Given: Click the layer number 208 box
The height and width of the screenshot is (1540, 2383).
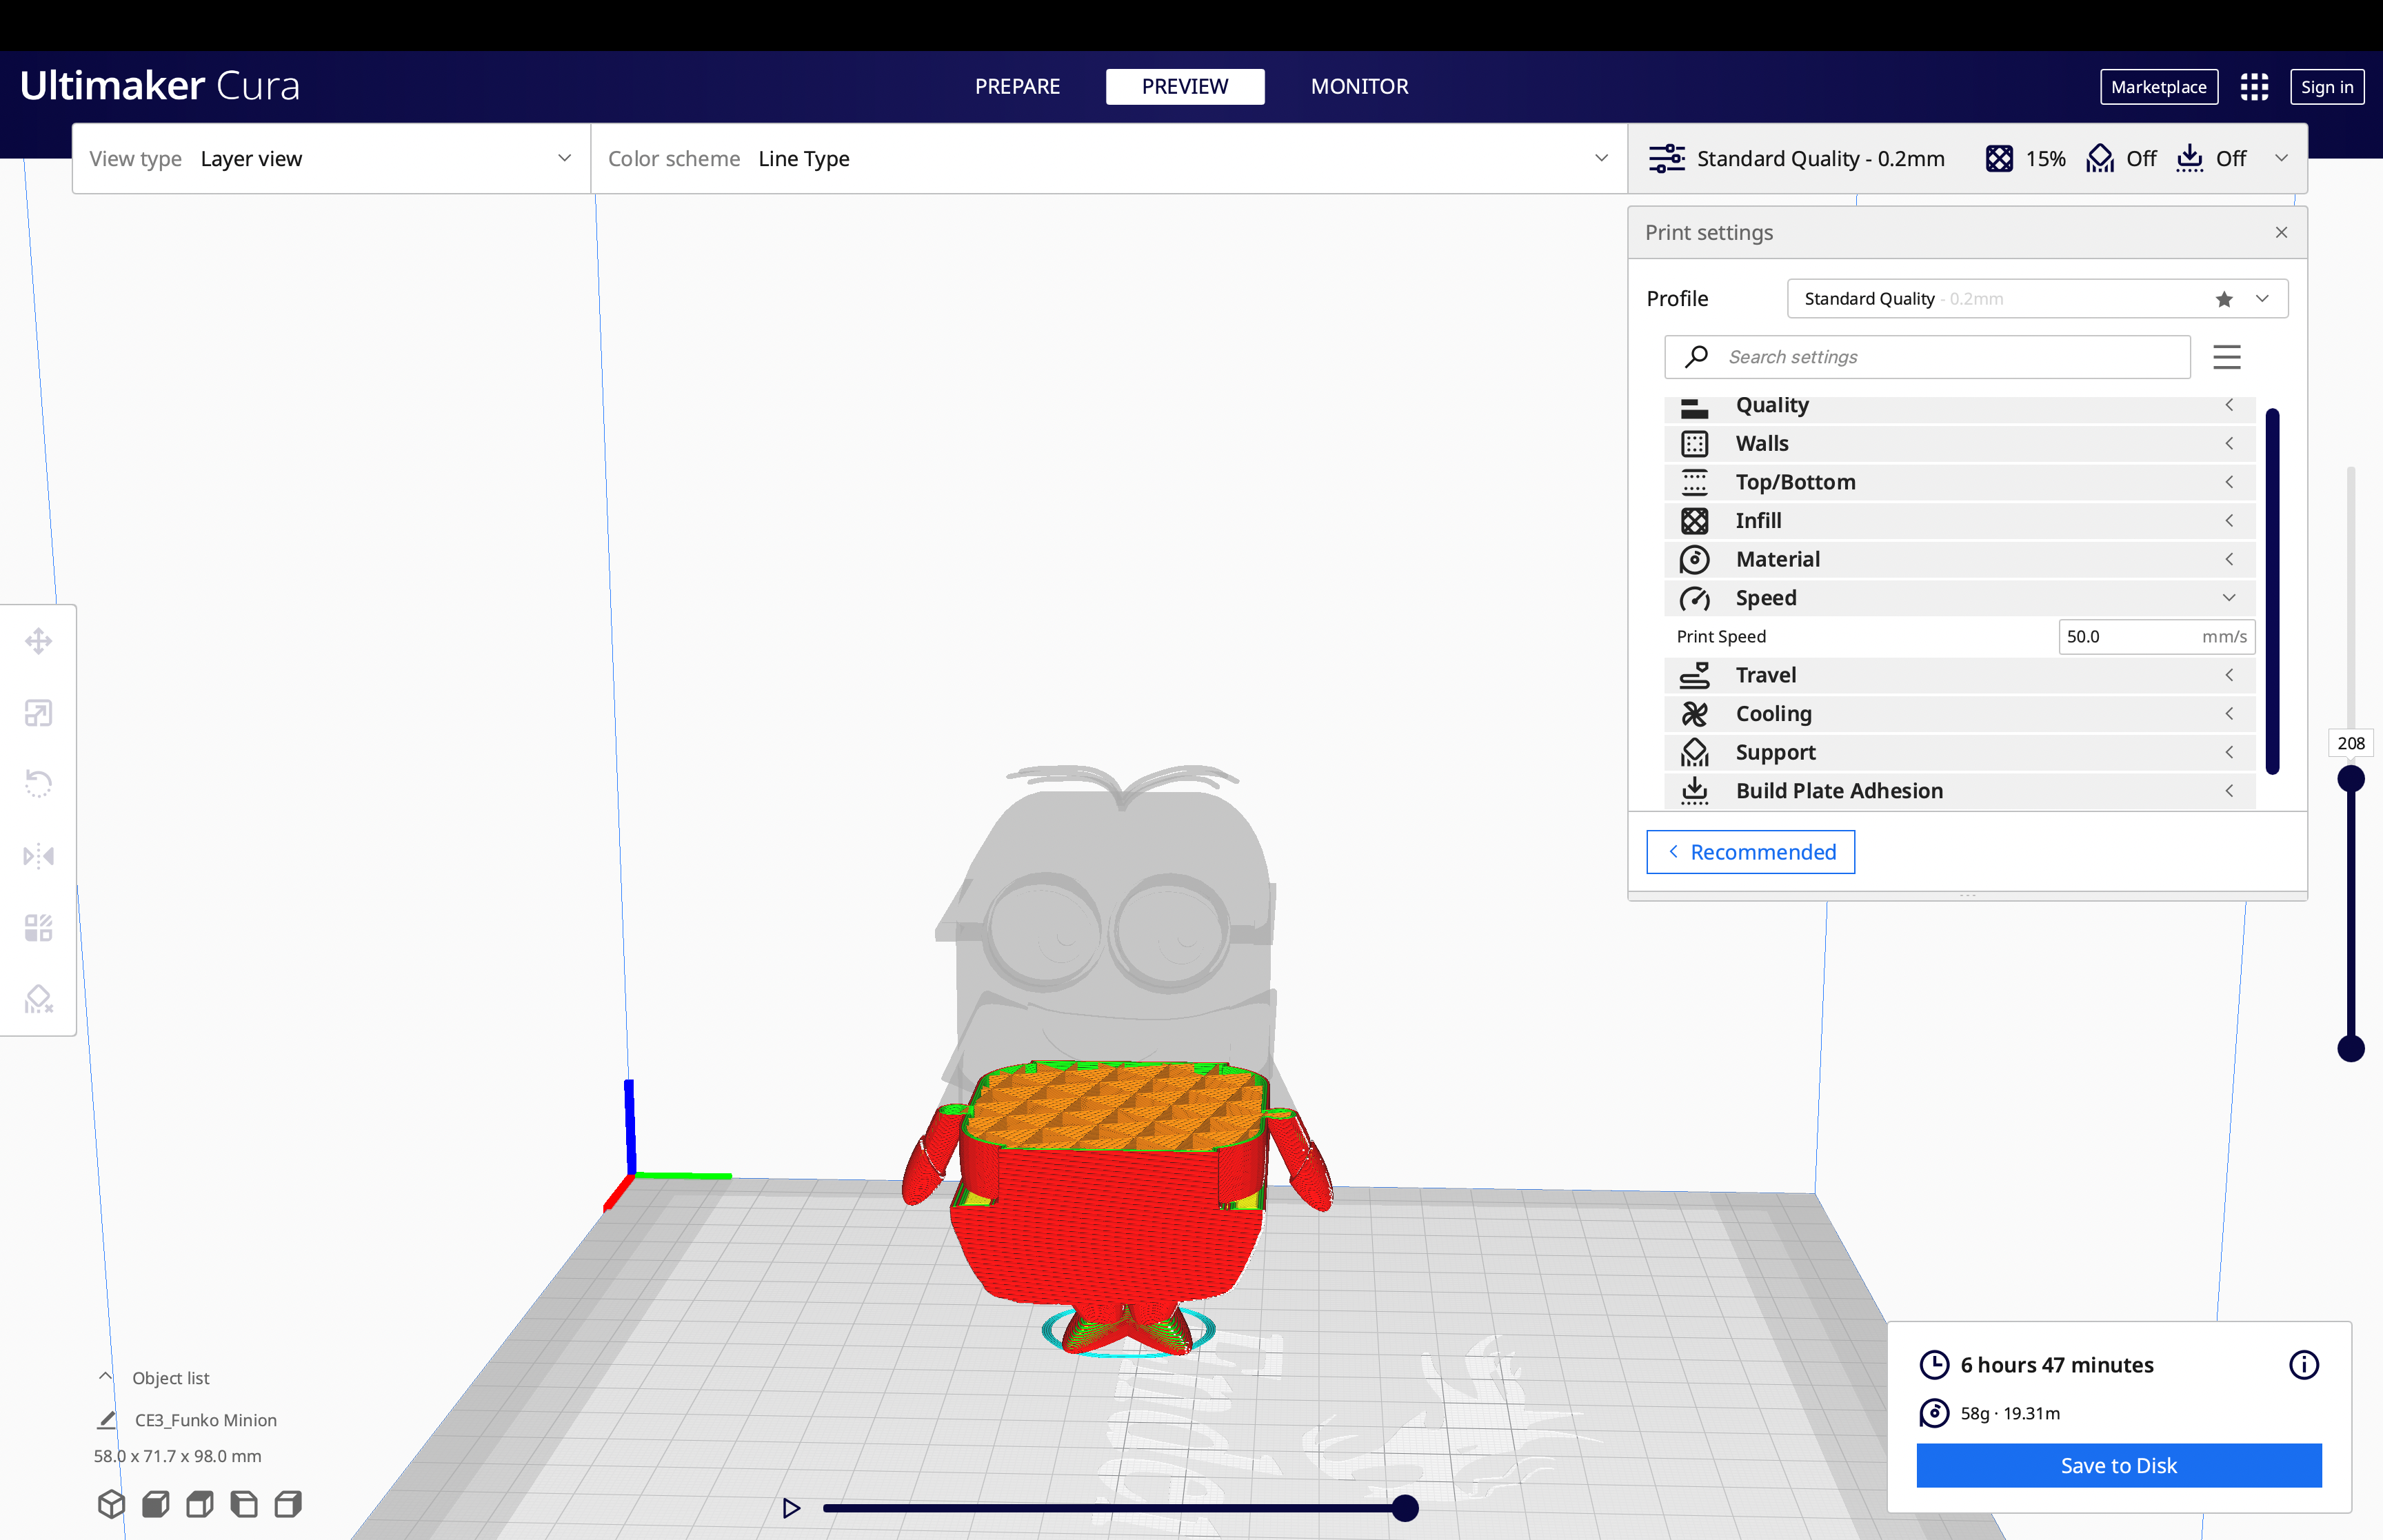Looking at the screenshot, I should click(2351, 743).
